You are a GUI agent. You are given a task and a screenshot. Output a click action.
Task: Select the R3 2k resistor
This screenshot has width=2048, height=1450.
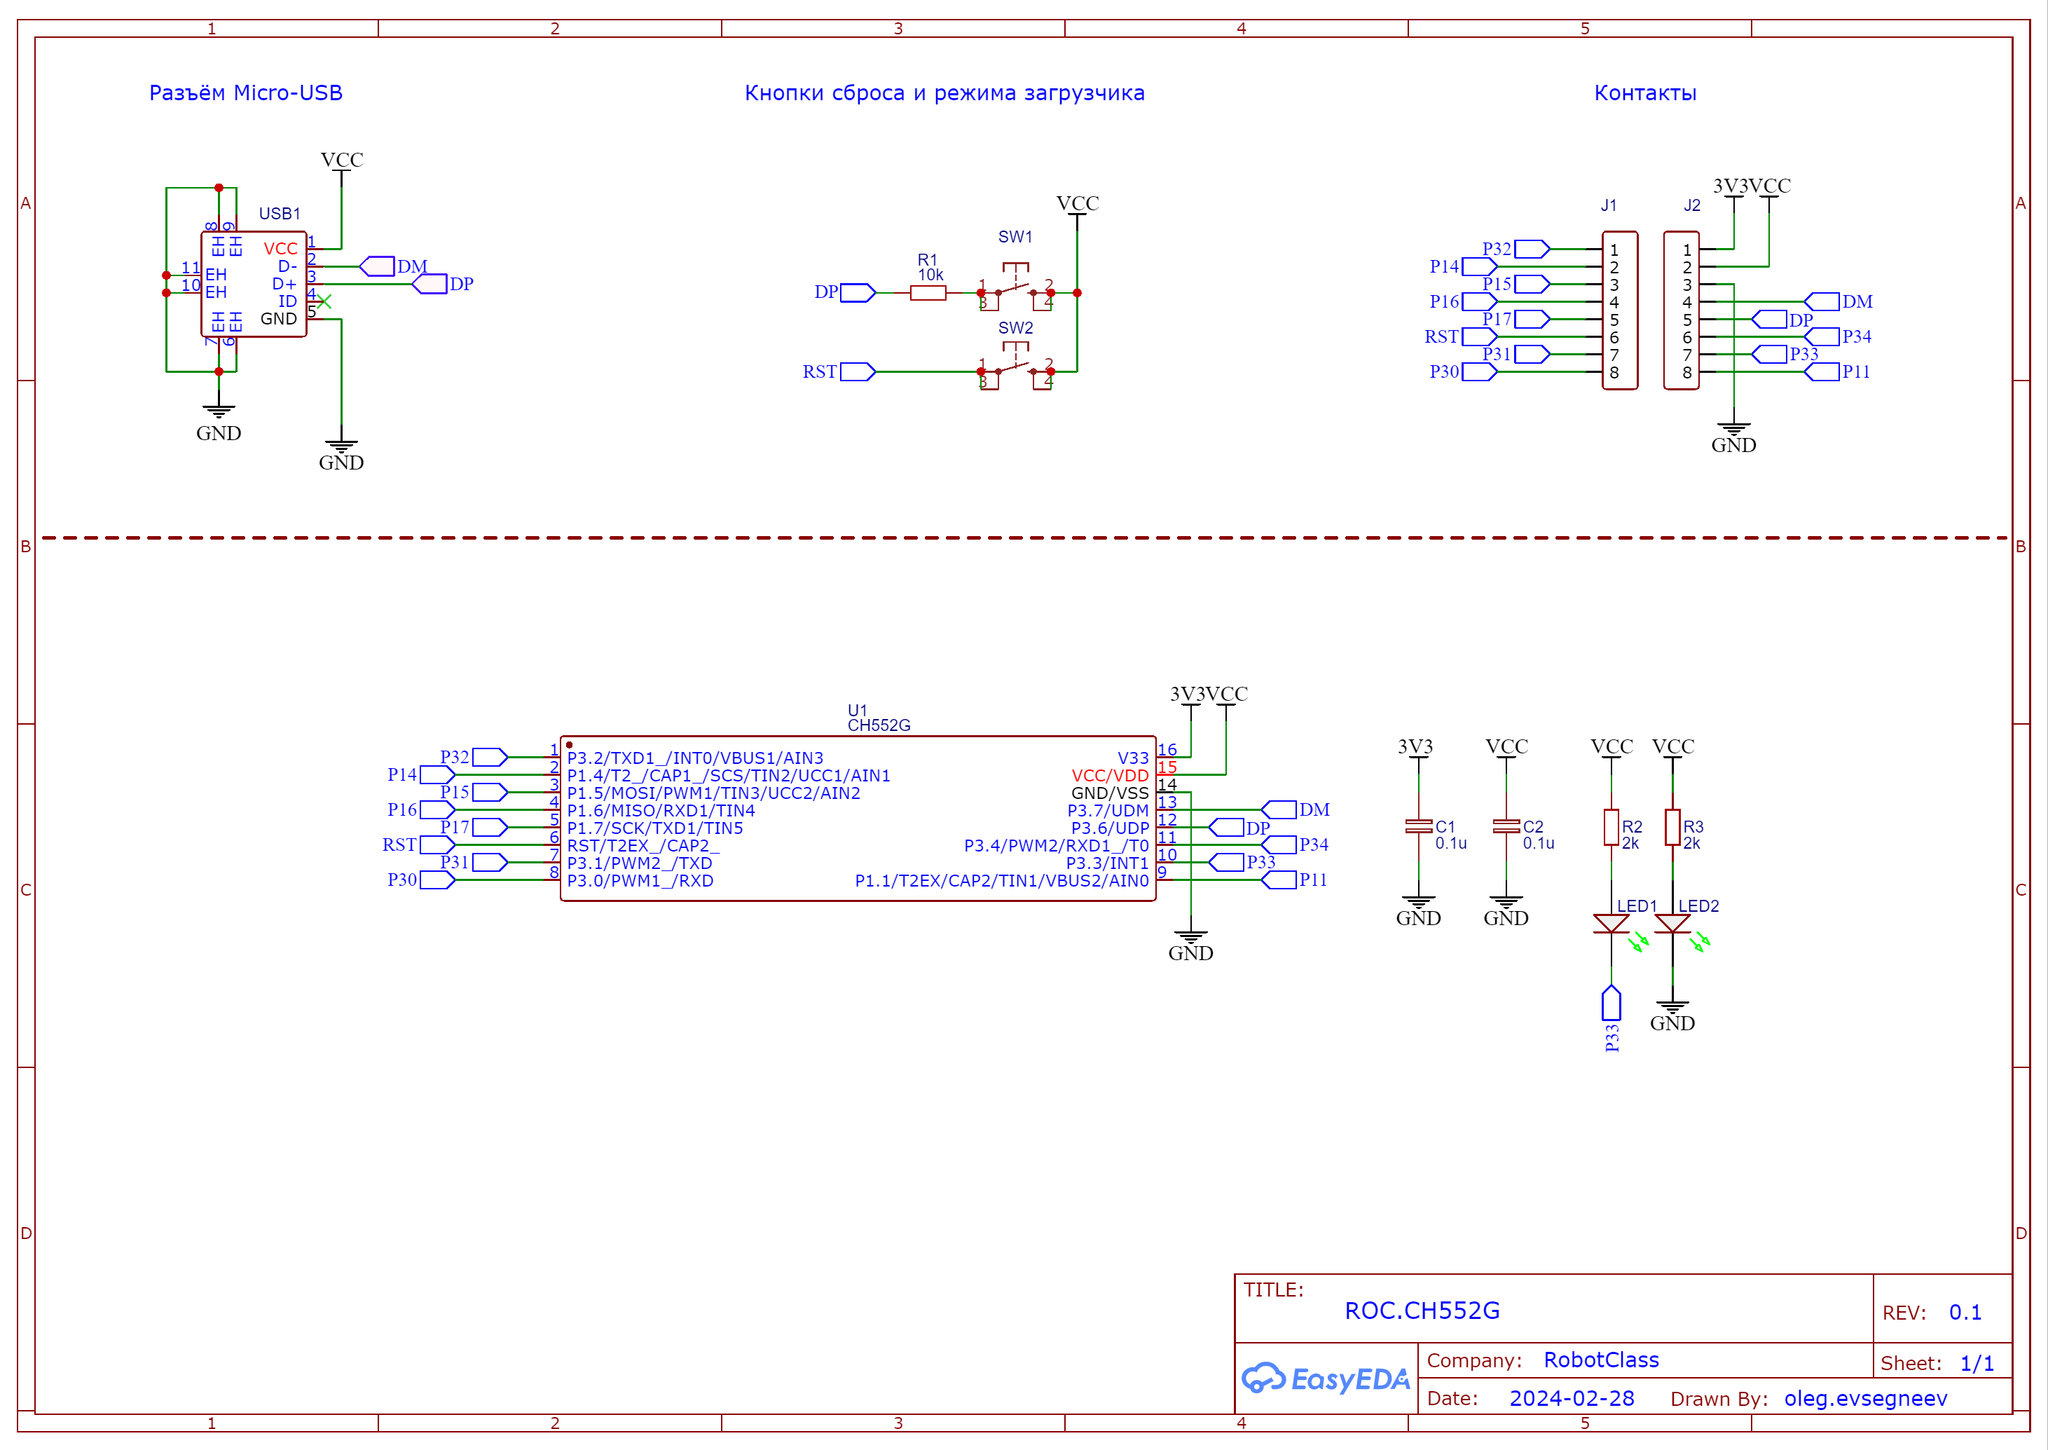coord(1673,828)
